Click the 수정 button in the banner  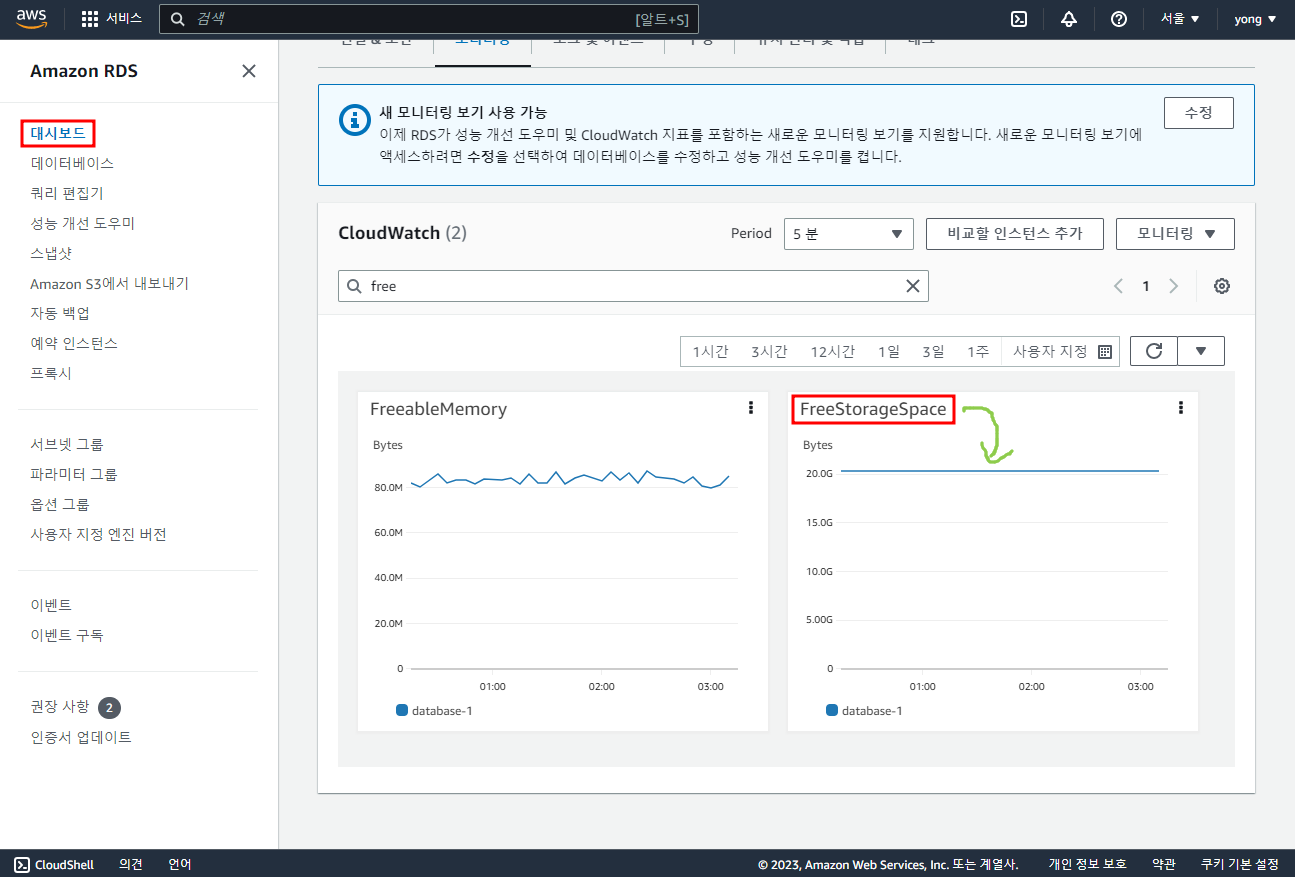(1199, 113)
